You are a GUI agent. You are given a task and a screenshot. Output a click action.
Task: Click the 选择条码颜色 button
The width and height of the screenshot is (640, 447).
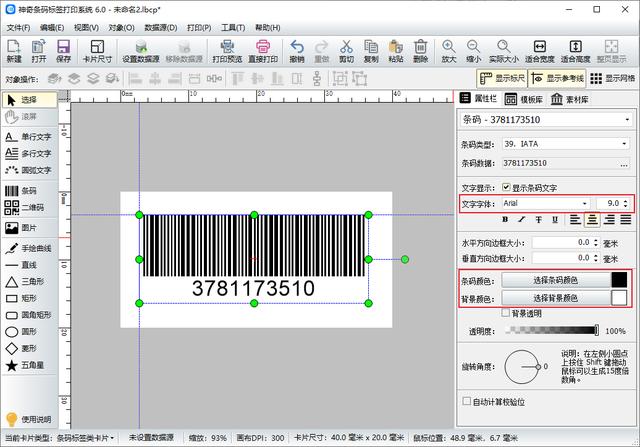(x=555, y=280)
